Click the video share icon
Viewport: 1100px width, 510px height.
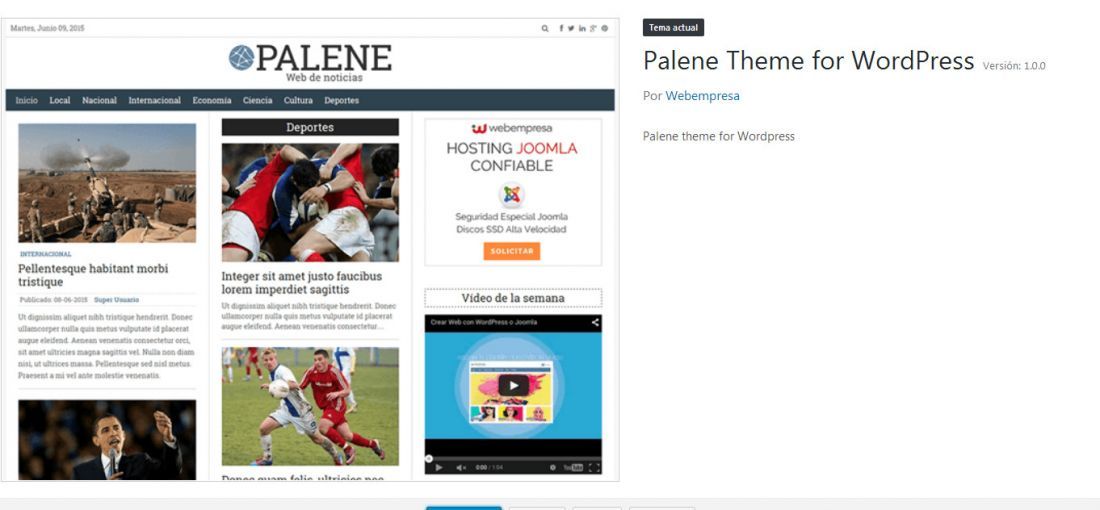coord(594,323)
